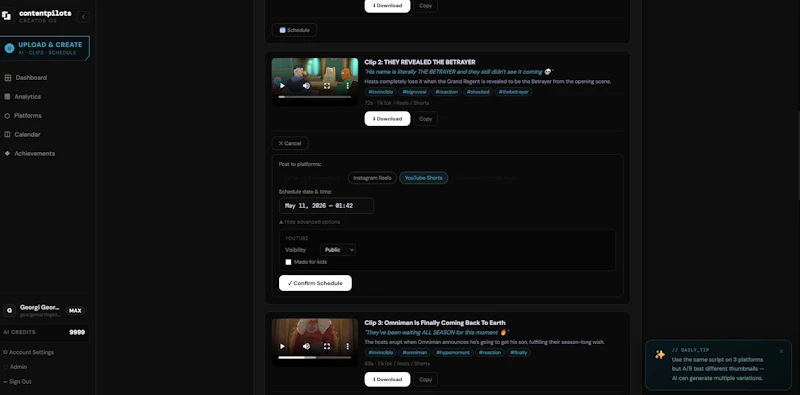Click the #bigreveal tag
800x395 pixels.
pos(414,92)
